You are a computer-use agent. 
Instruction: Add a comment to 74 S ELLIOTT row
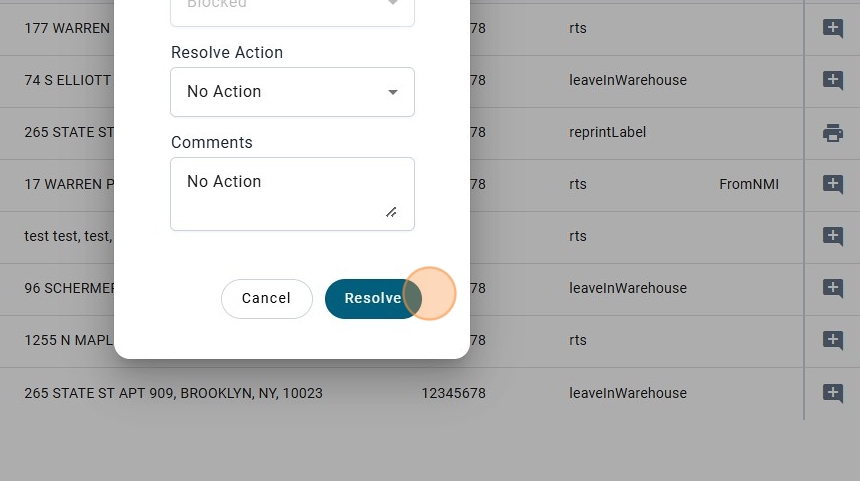click(833, 80)
